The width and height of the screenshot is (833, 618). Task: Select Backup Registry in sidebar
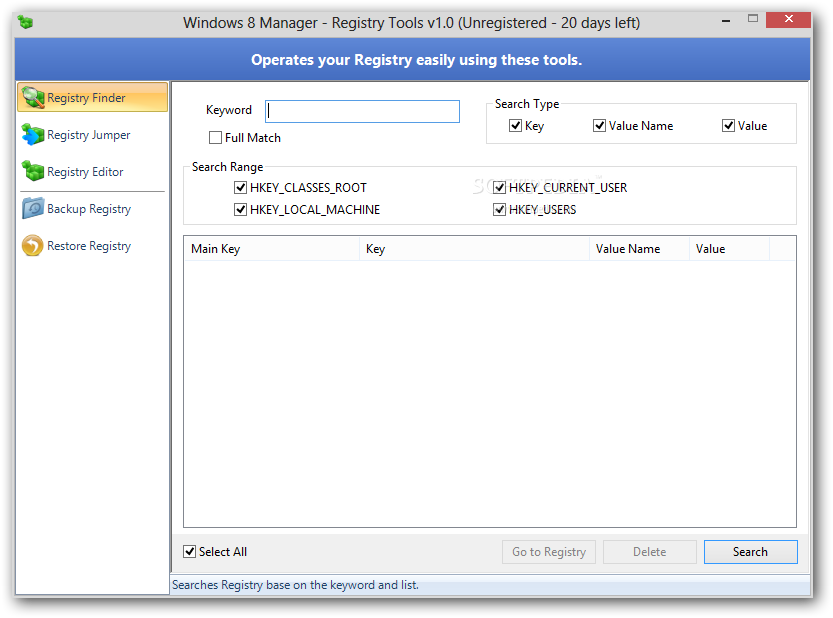pos(92,208)
